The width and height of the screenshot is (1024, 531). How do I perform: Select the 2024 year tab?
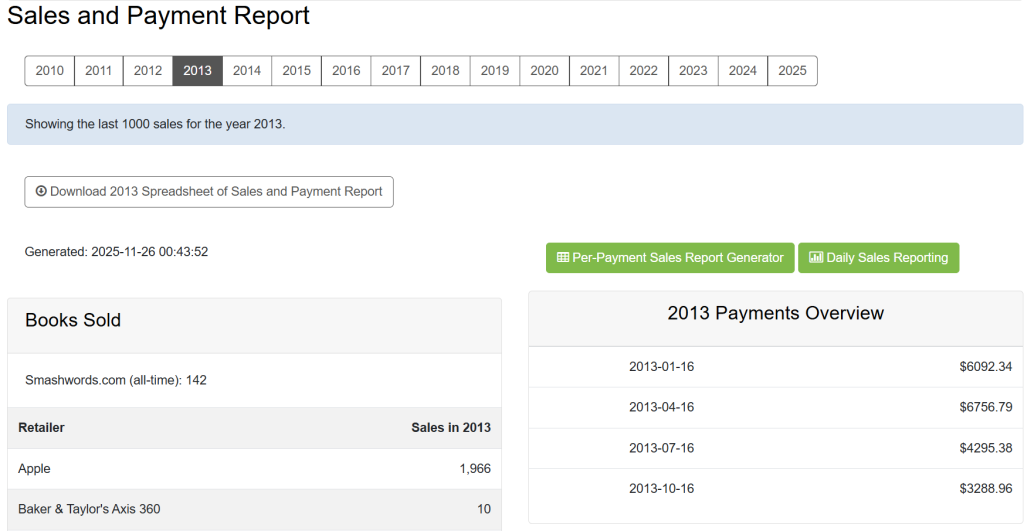(742, 71)
